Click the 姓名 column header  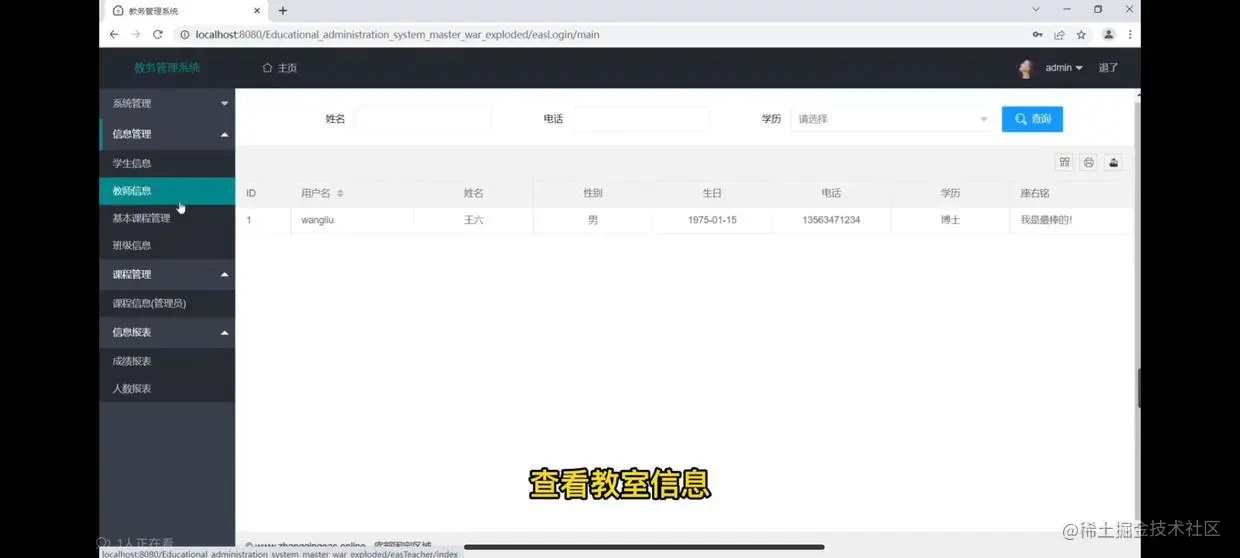tap(473, 193)
